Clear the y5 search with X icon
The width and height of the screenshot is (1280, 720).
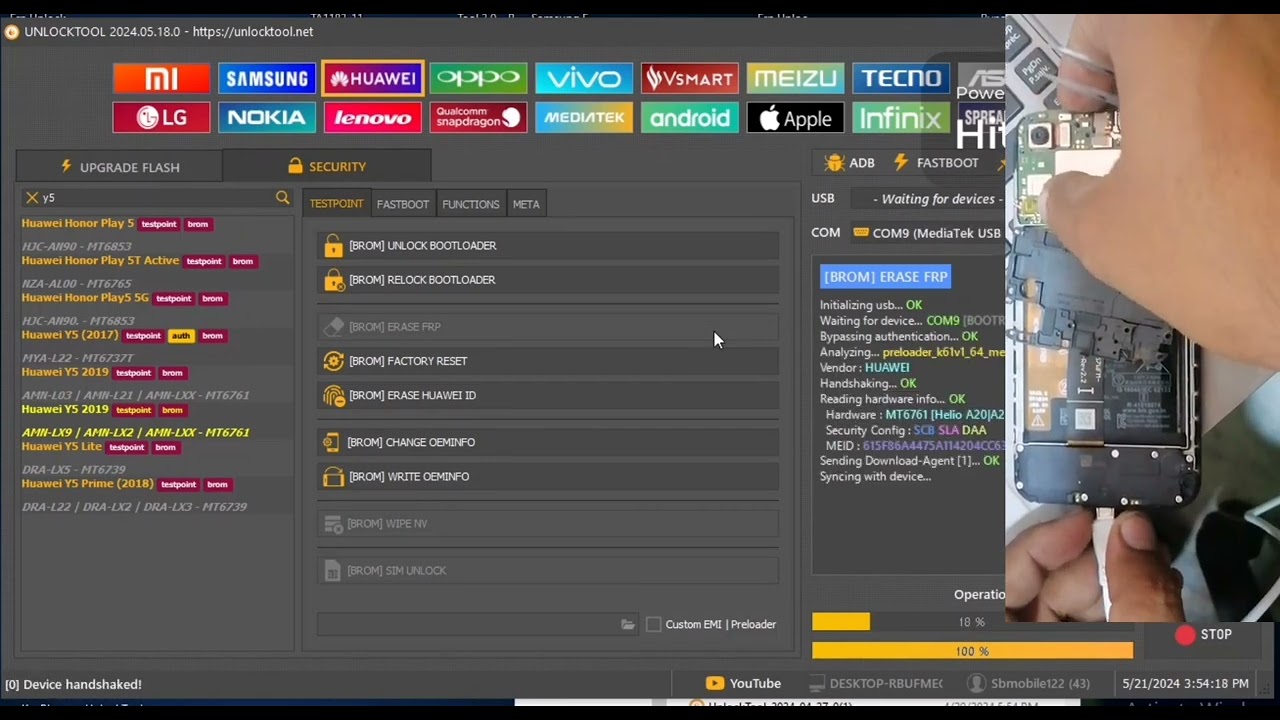[x=32, y=198]
